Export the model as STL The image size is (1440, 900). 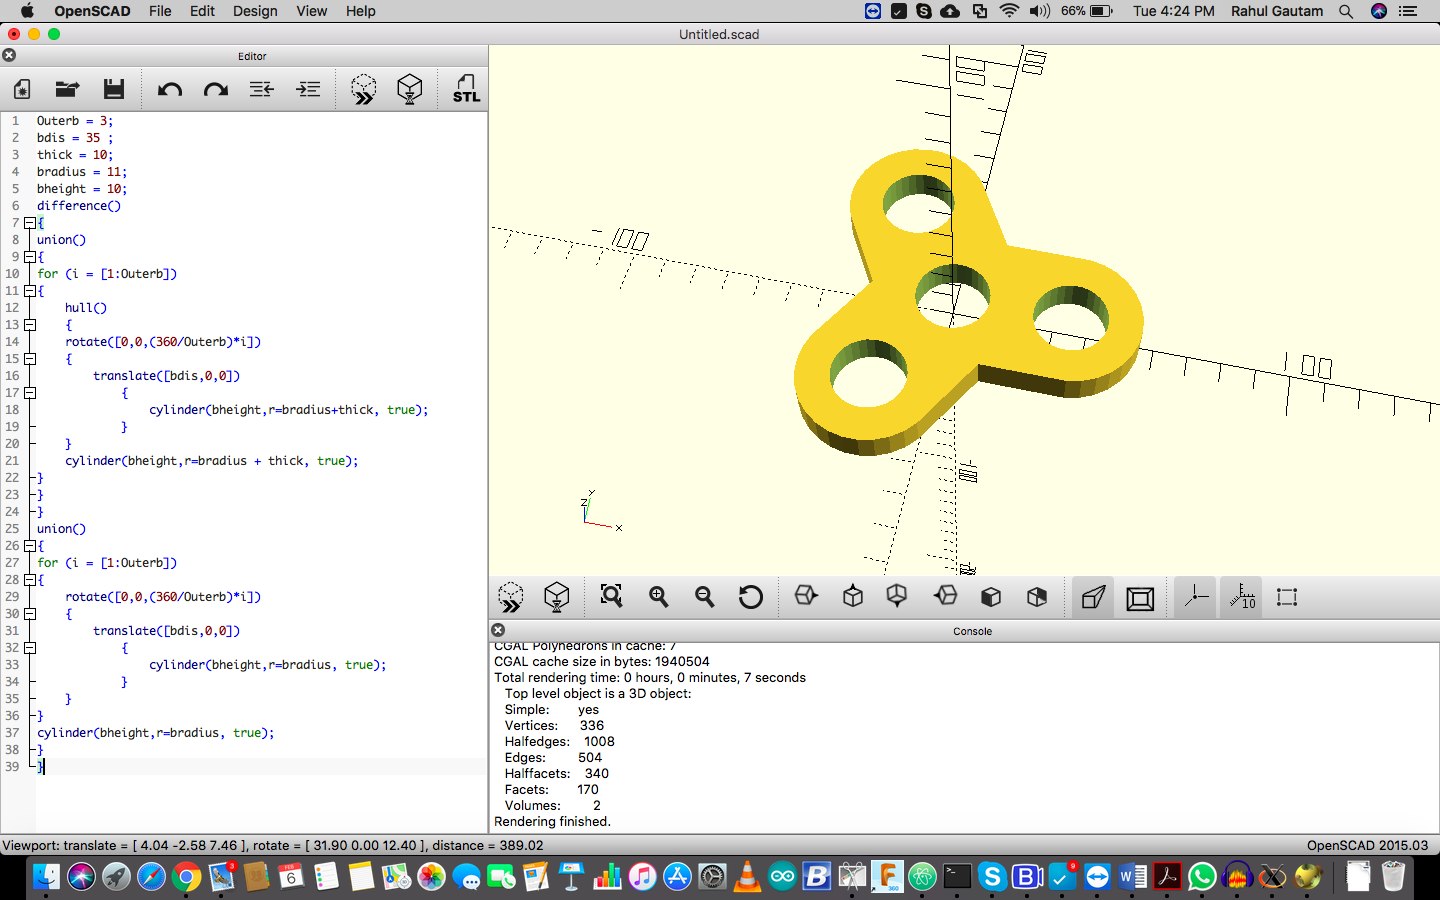click(466, 89)
